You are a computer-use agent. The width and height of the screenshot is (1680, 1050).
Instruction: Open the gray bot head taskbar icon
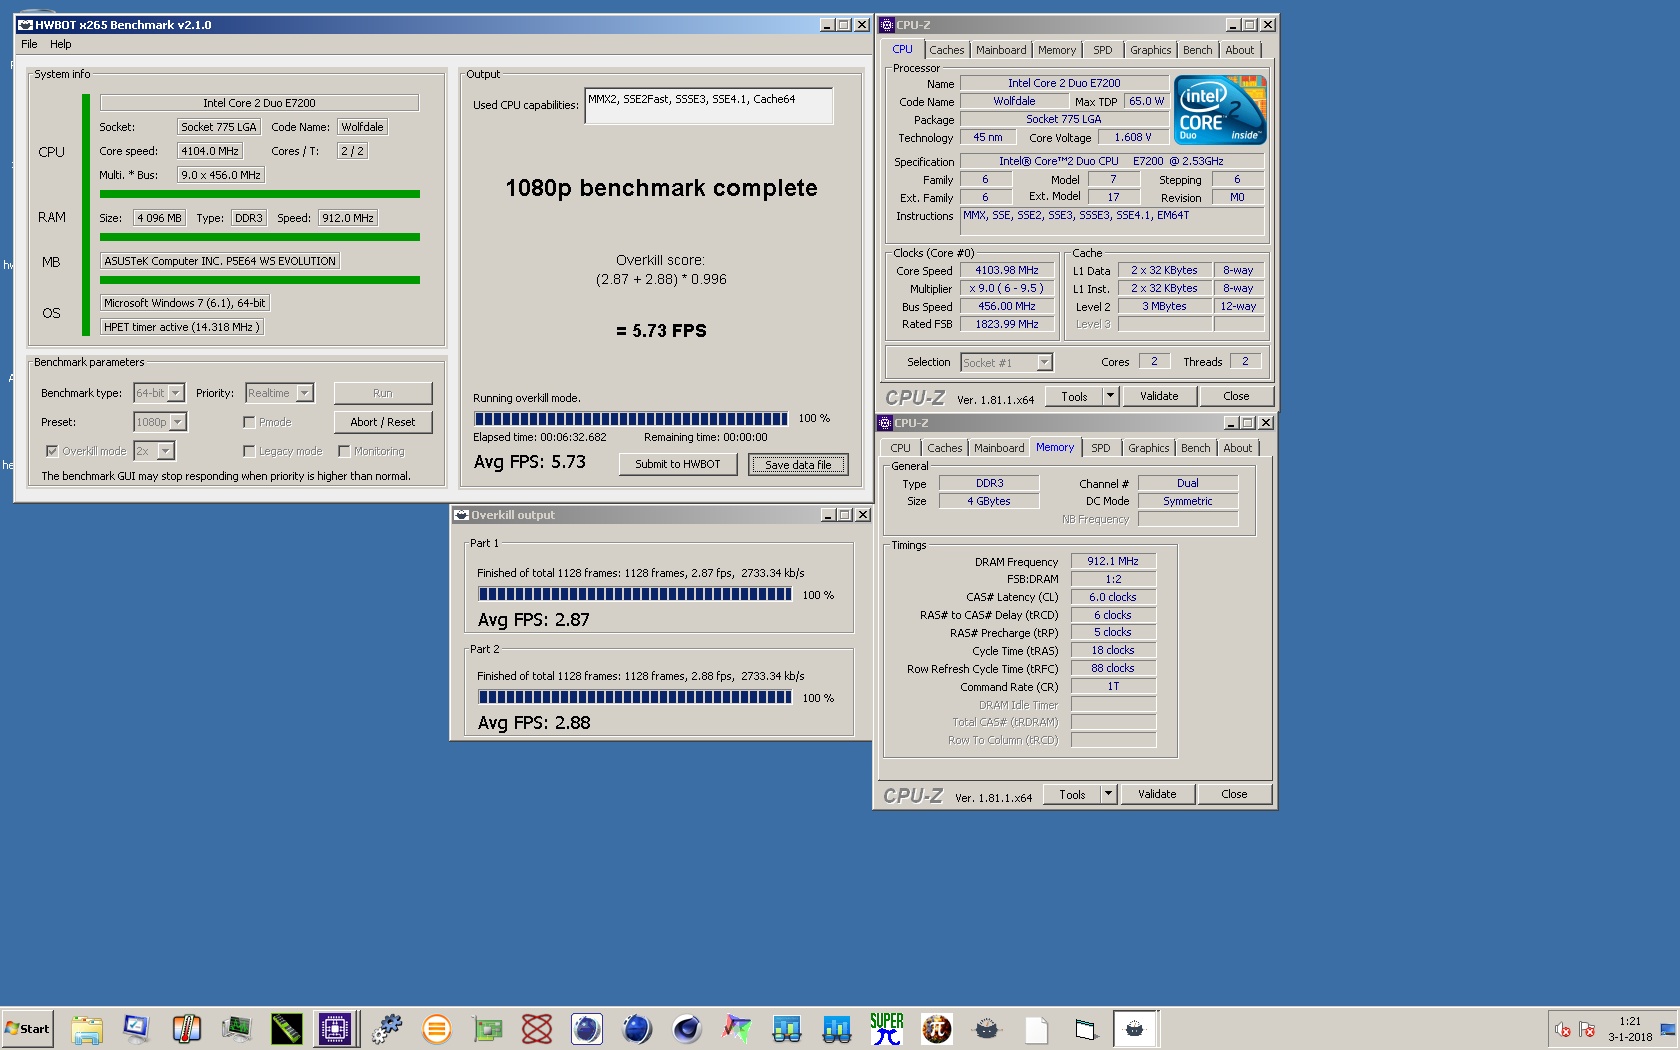(x=987, y=1029)
